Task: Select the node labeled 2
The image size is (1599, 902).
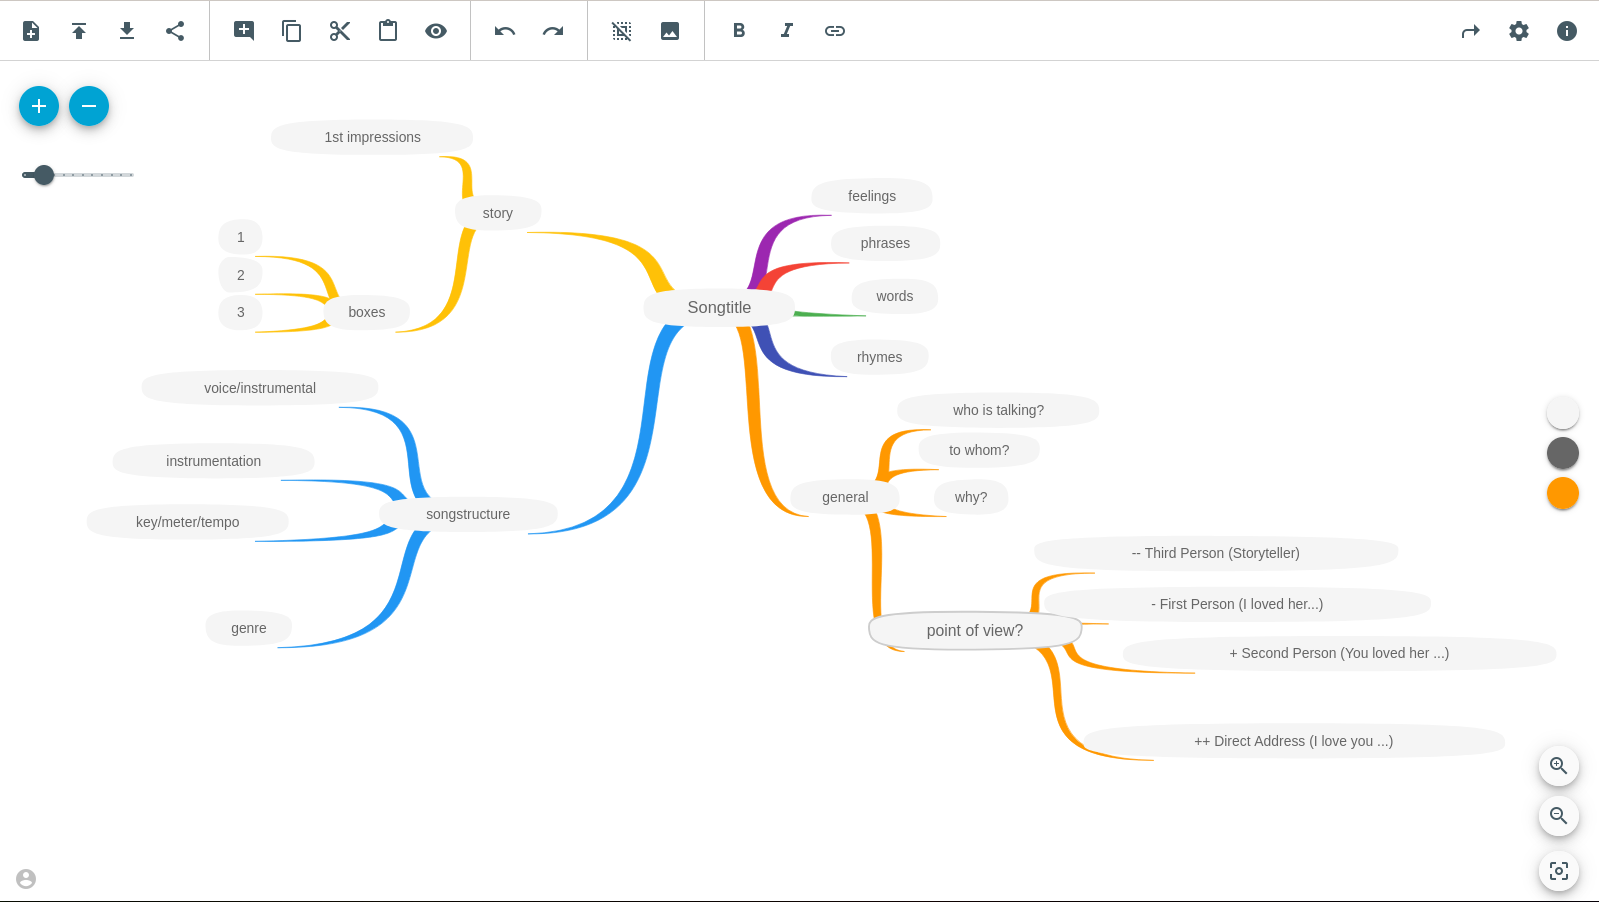Action: pos(240,275)
